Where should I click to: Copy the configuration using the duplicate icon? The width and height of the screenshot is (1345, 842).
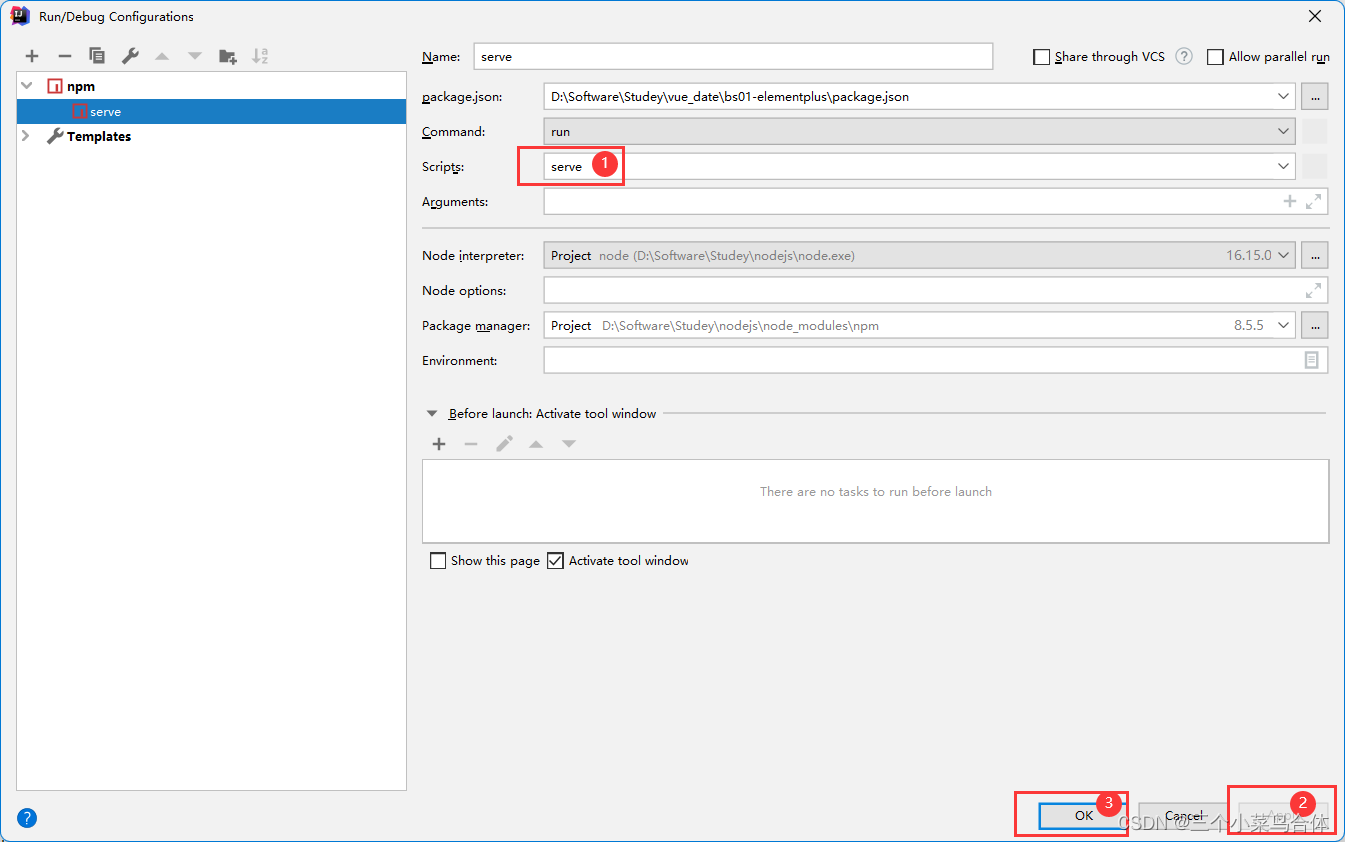click(97, 57)
